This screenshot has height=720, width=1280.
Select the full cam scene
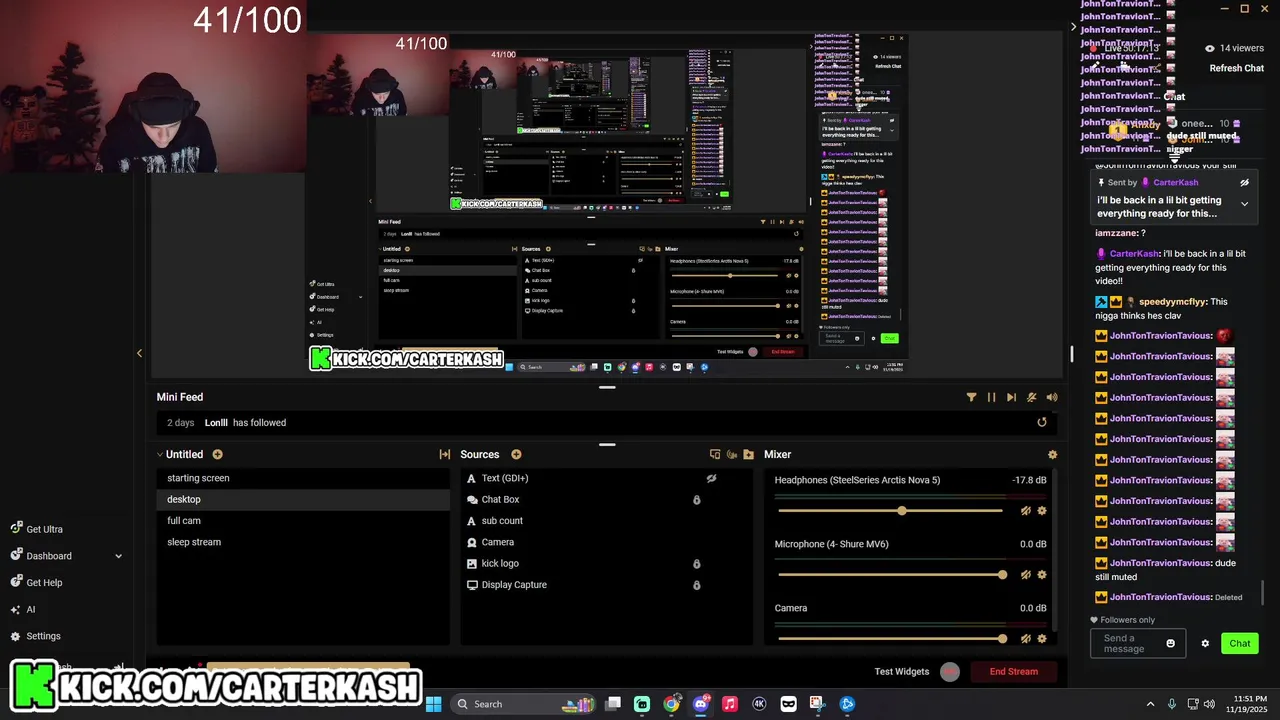click(x=303, y=520)
